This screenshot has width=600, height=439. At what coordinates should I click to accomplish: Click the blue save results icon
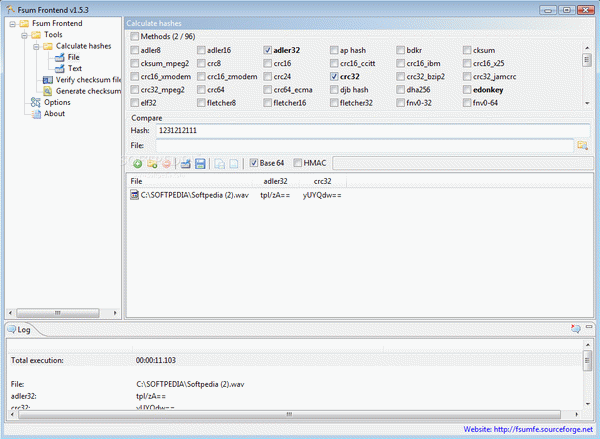pyautogui.click(x=200, y=163)
